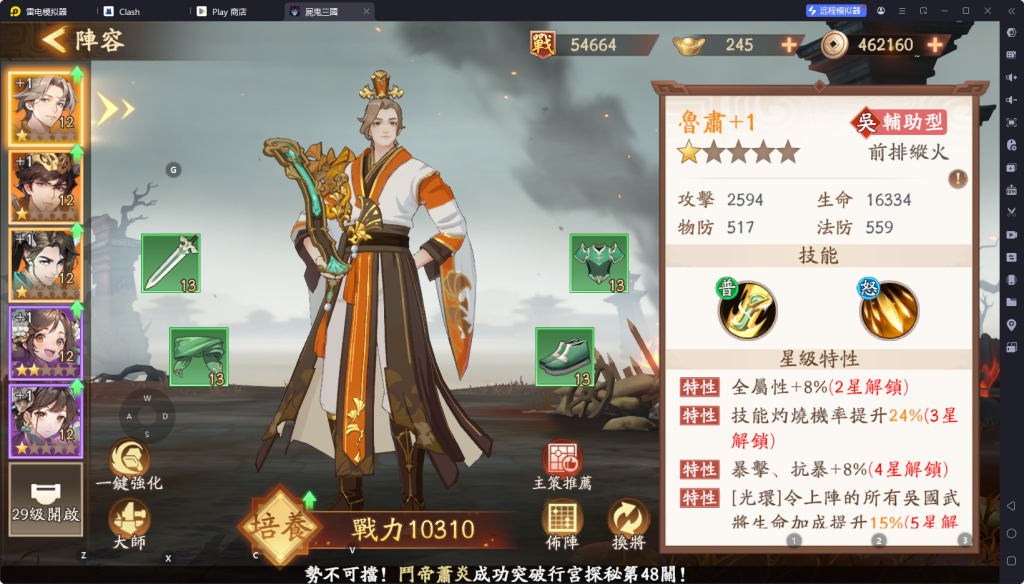The image size is (1024, 584).
Task: Tap the green scarf equipment slot
Action: coord(199,357)
